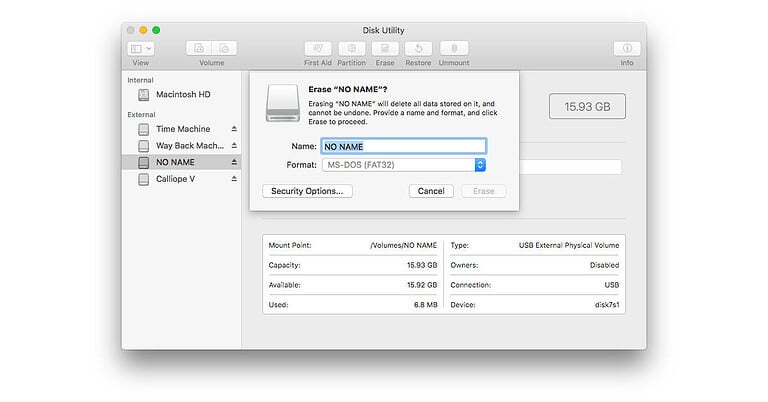
Task: Click the Available value 15.92 GB
Action: click(422, 285)
